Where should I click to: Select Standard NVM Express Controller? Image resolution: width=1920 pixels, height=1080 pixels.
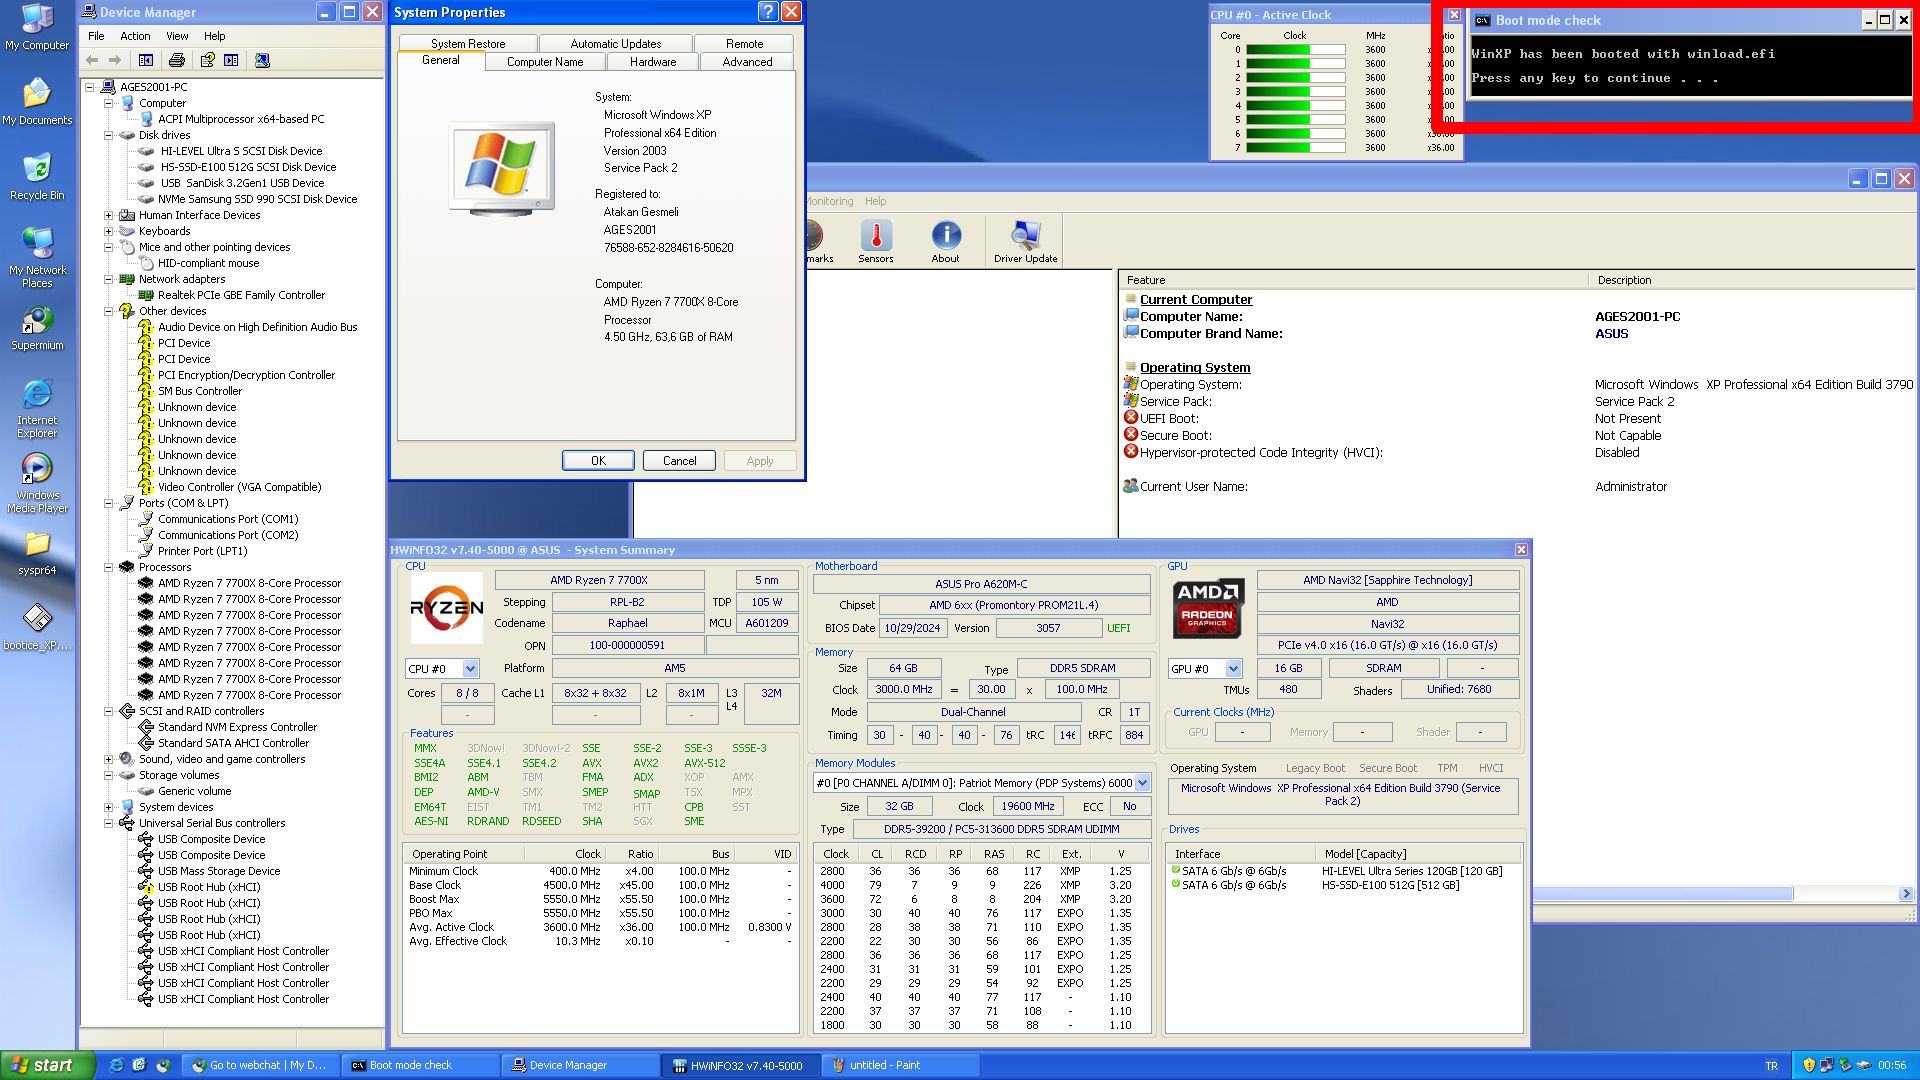pyautogui.click(x=237, y=727)
